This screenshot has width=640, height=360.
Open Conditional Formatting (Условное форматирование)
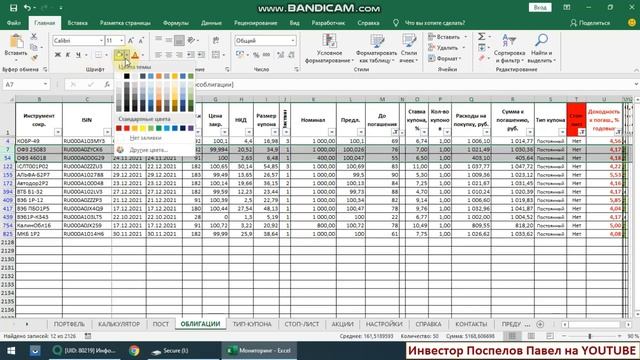click(329, 49)
